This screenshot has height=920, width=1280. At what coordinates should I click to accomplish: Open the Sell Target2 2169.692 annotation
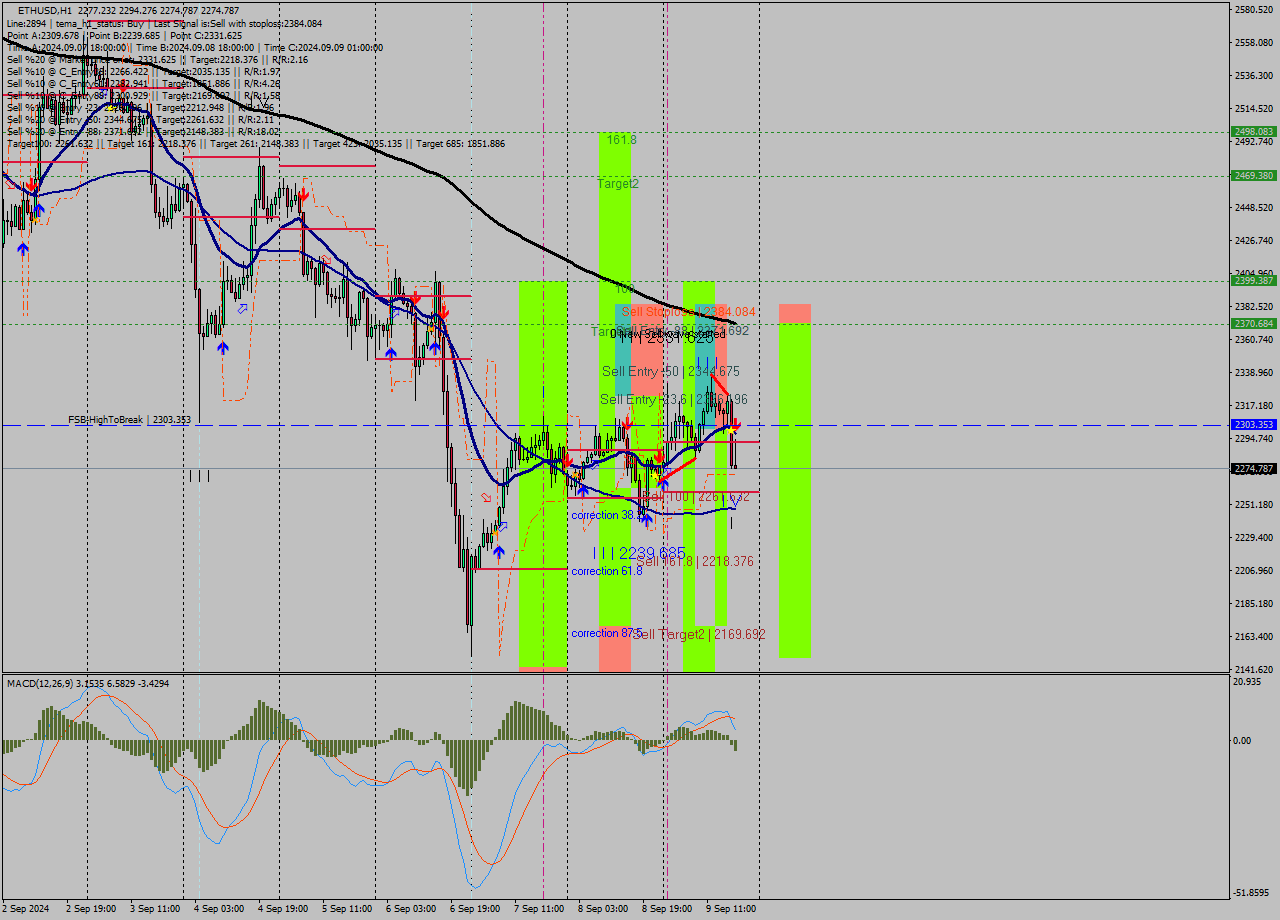(x=700, y=633)
